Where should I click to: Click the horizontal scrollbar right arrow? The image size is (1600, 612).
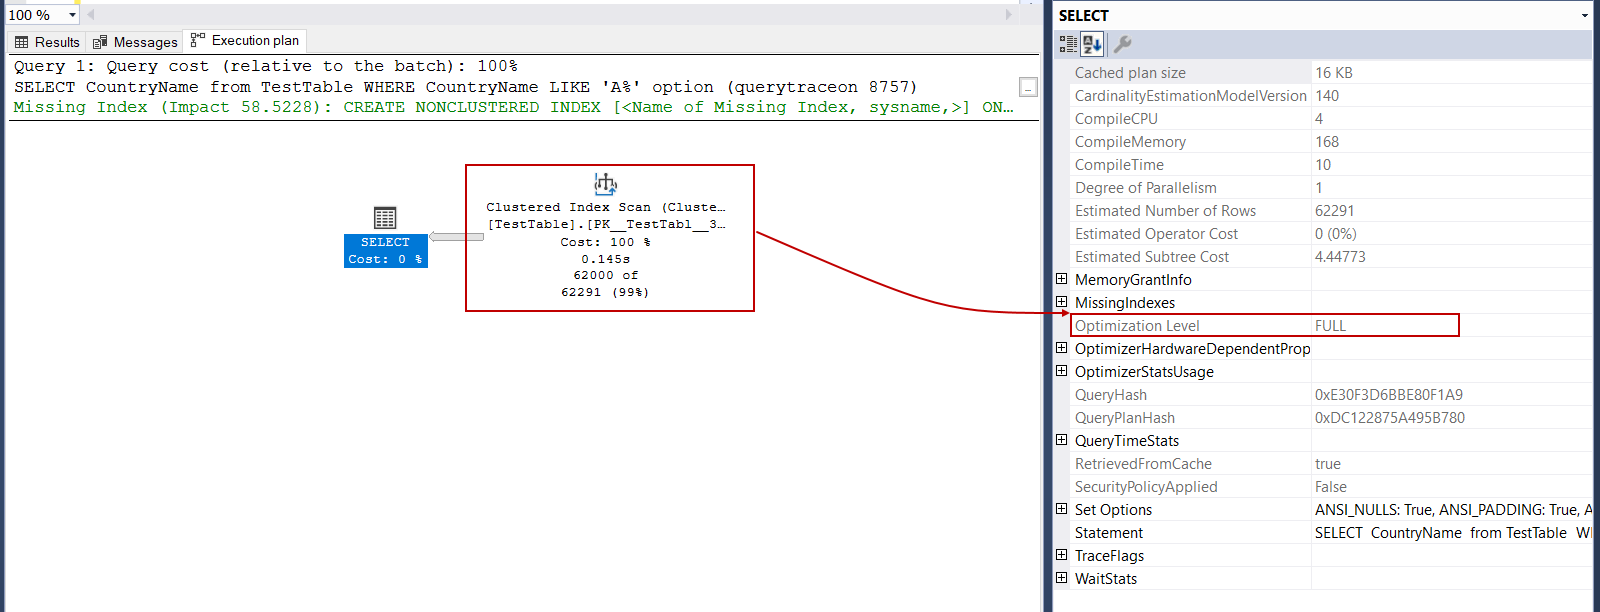[x=1009, y=14]
